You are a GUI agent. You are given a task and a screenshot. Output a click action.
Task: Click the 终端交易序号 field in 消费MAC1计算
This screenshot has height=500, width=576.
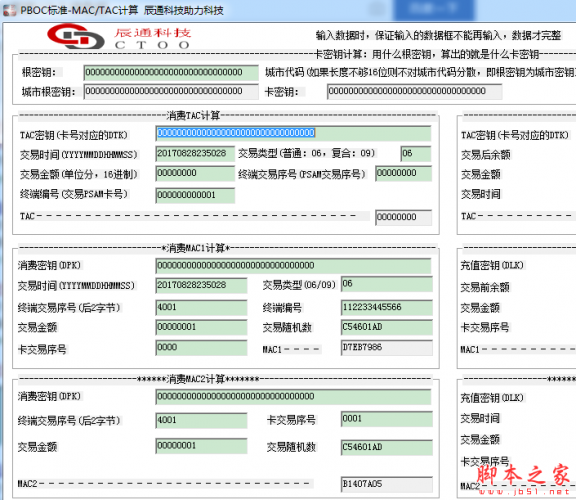tap(201, 307)
